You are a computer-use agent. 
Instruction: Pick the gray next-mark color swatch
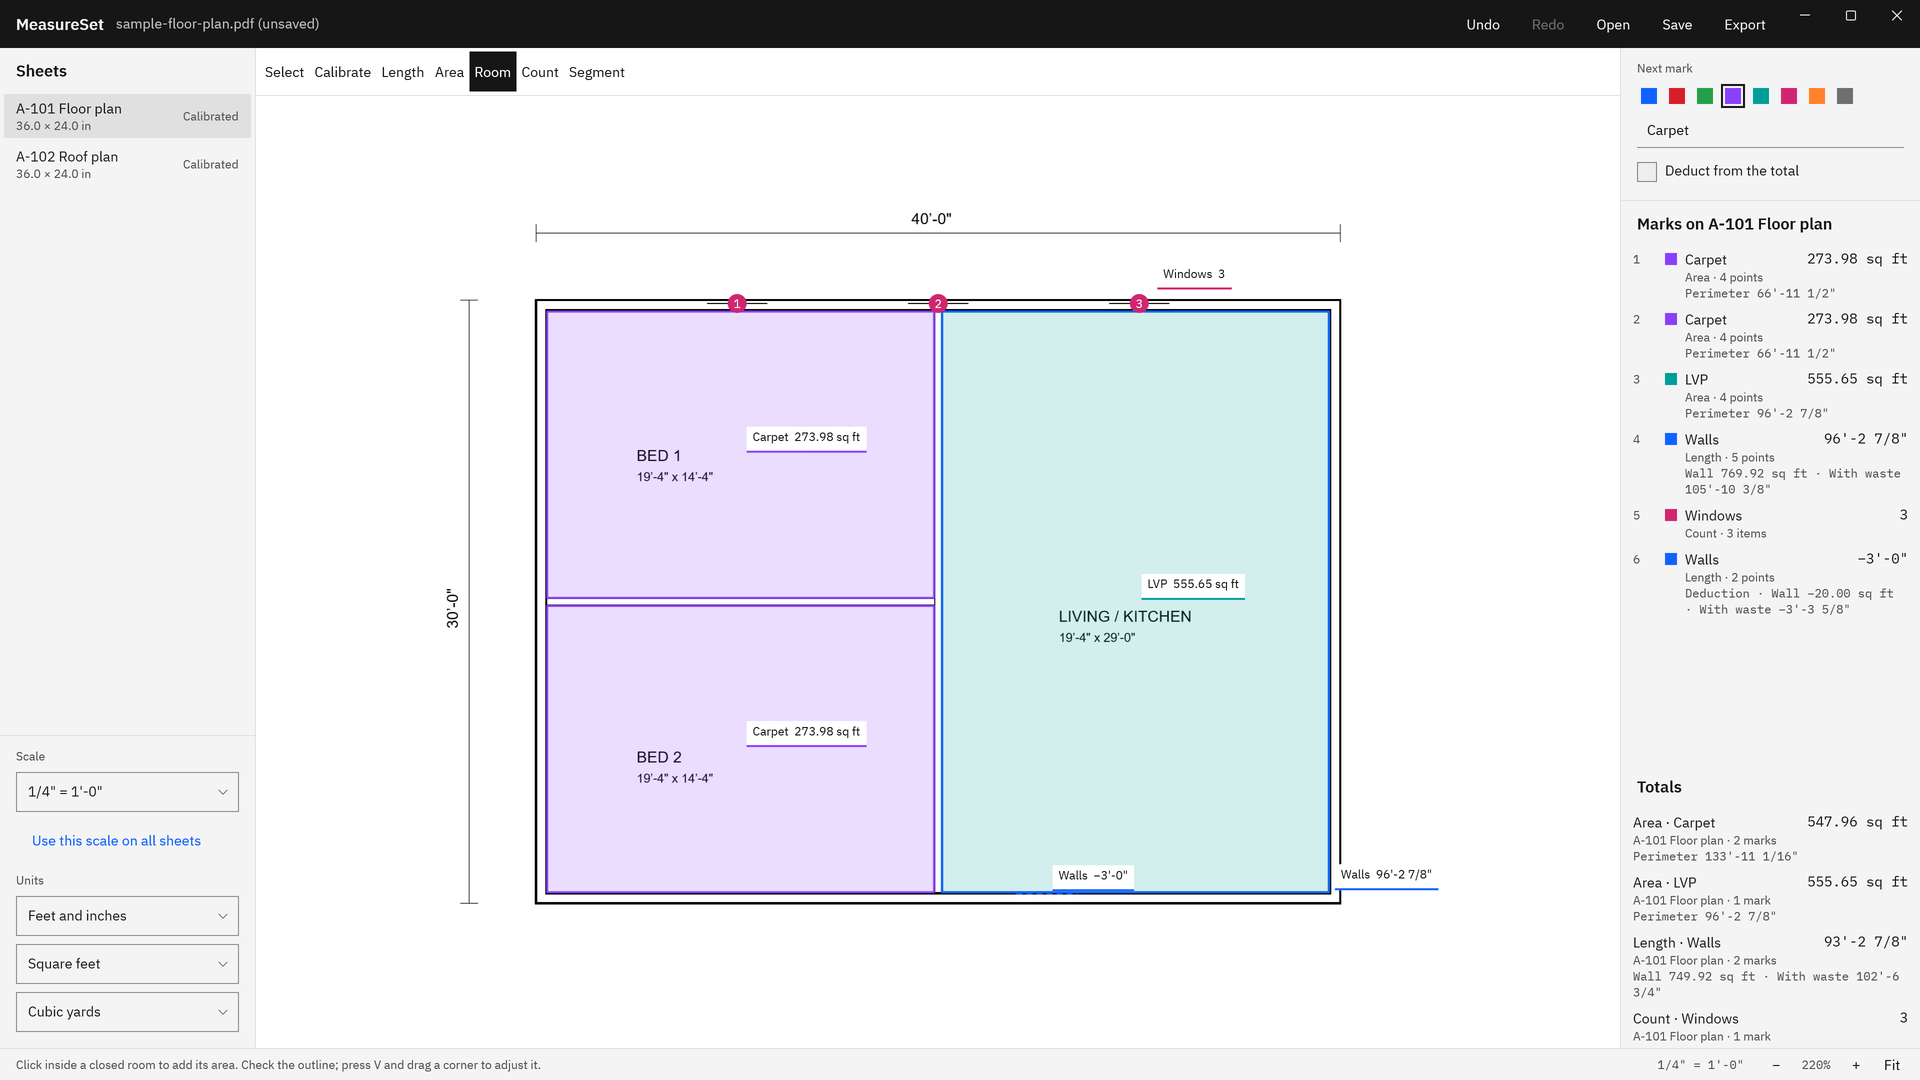coord(1845,96)
